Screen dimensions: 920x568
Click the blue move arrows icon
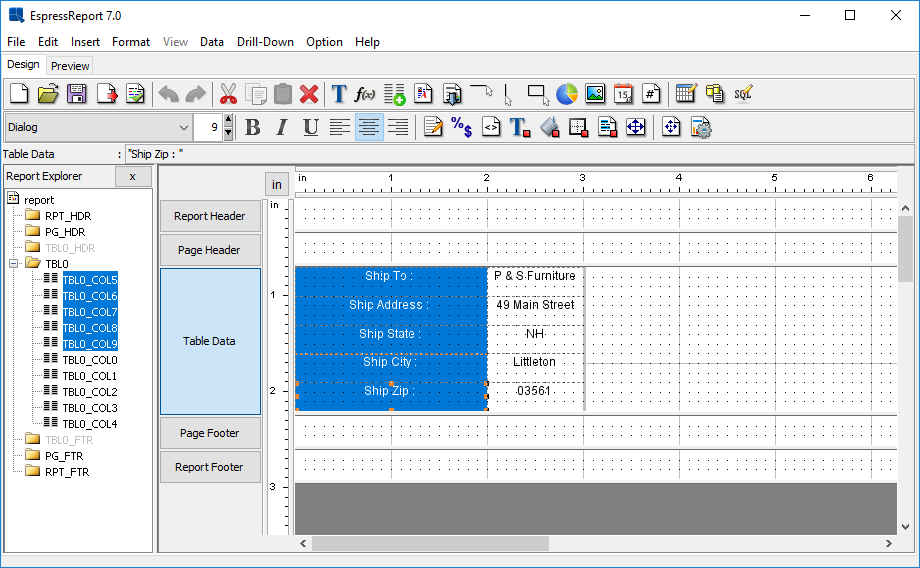coord(635,127)
